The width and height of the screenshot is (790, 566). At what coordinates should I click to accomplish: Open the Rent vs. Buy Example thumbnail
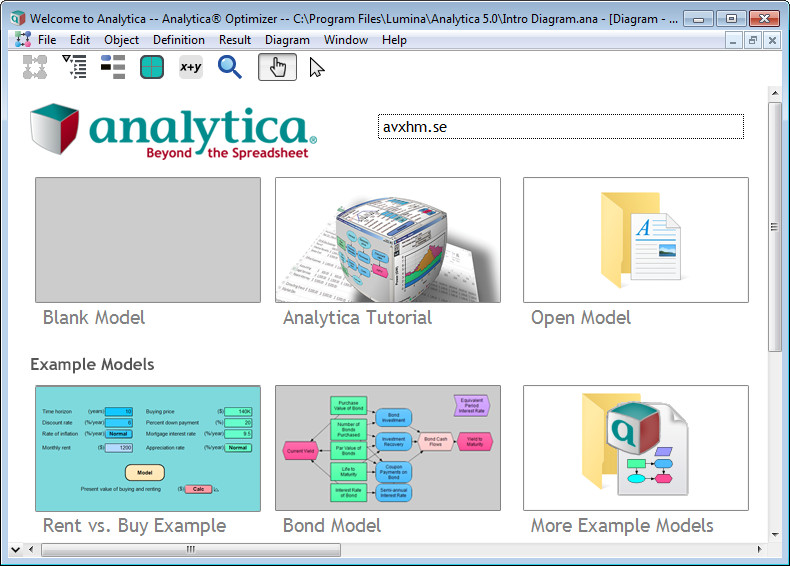tap(148, 449)
